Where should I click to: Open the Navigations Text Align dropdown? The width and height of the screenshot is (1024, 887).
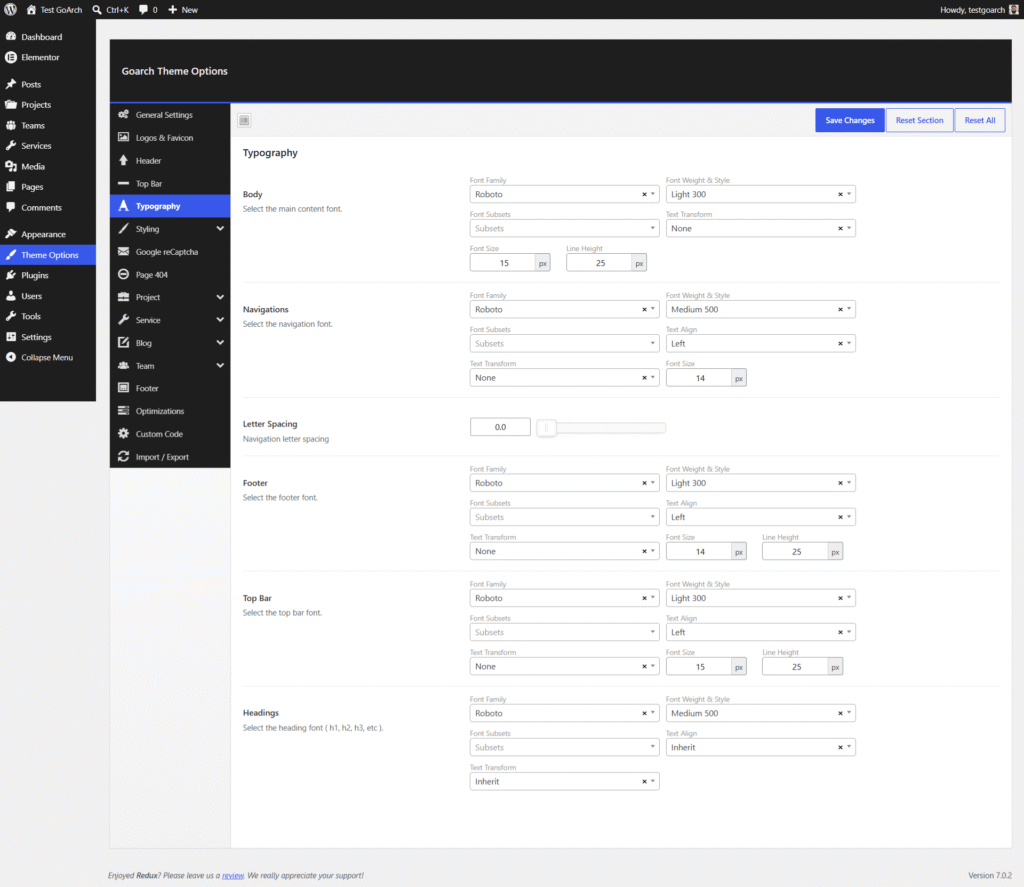point(760,344)
